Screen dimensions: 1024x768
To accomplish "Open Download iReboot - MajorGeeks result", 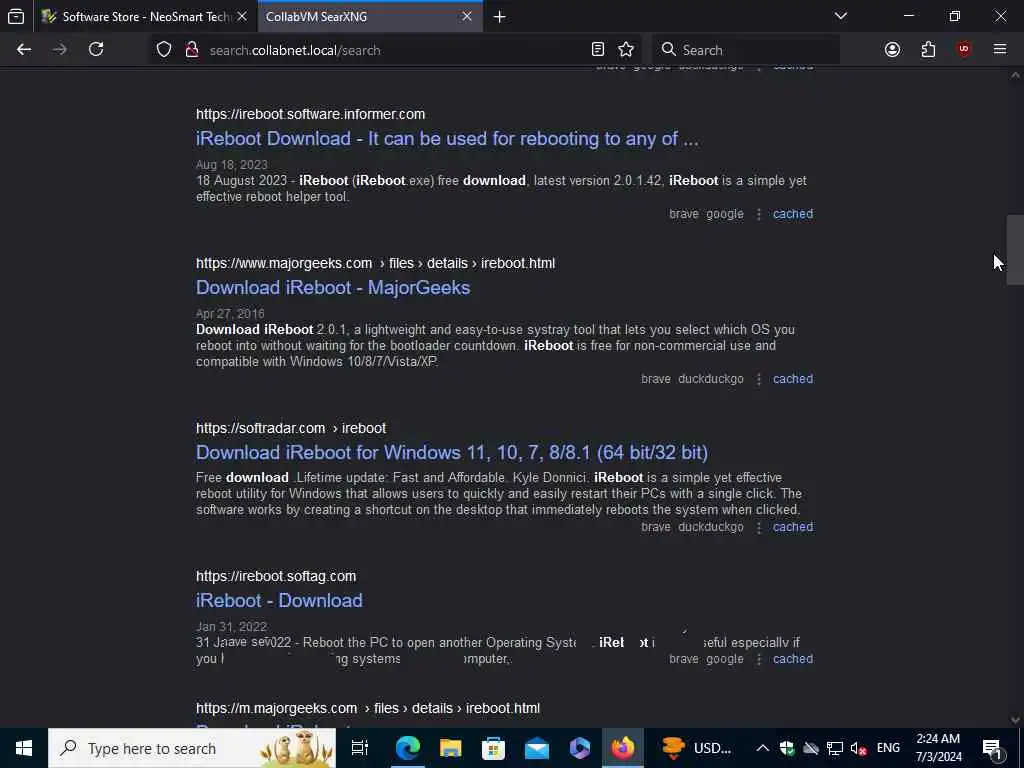I will [333, 287].
